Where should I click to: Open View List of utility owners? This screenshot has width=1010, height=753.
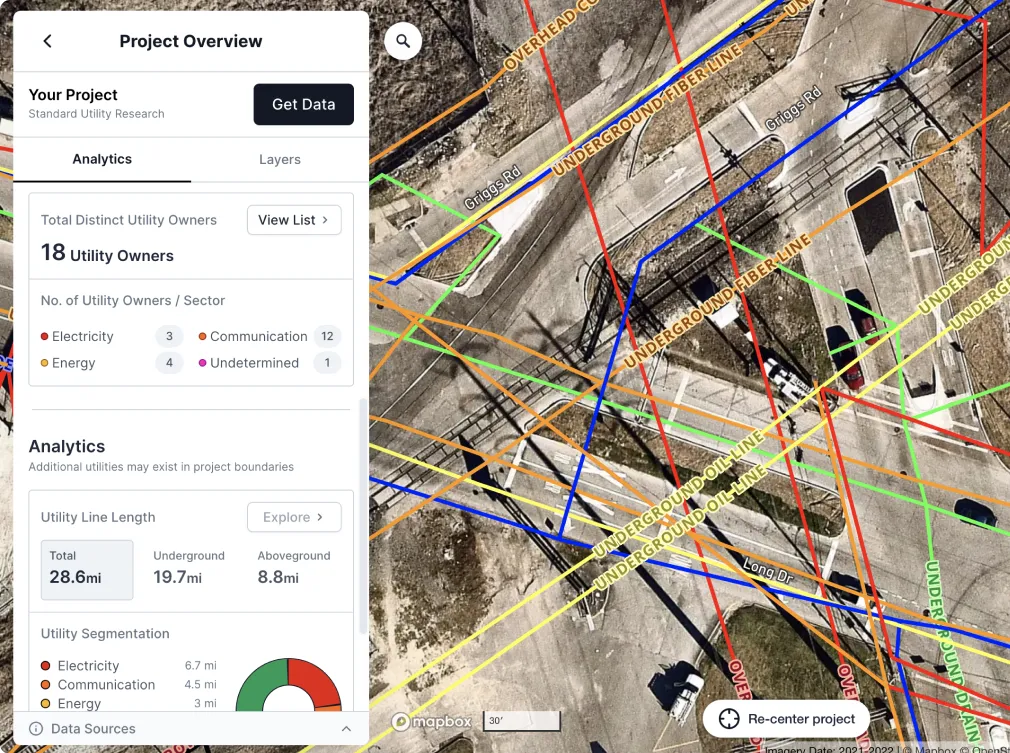click(x=293, y=219)
